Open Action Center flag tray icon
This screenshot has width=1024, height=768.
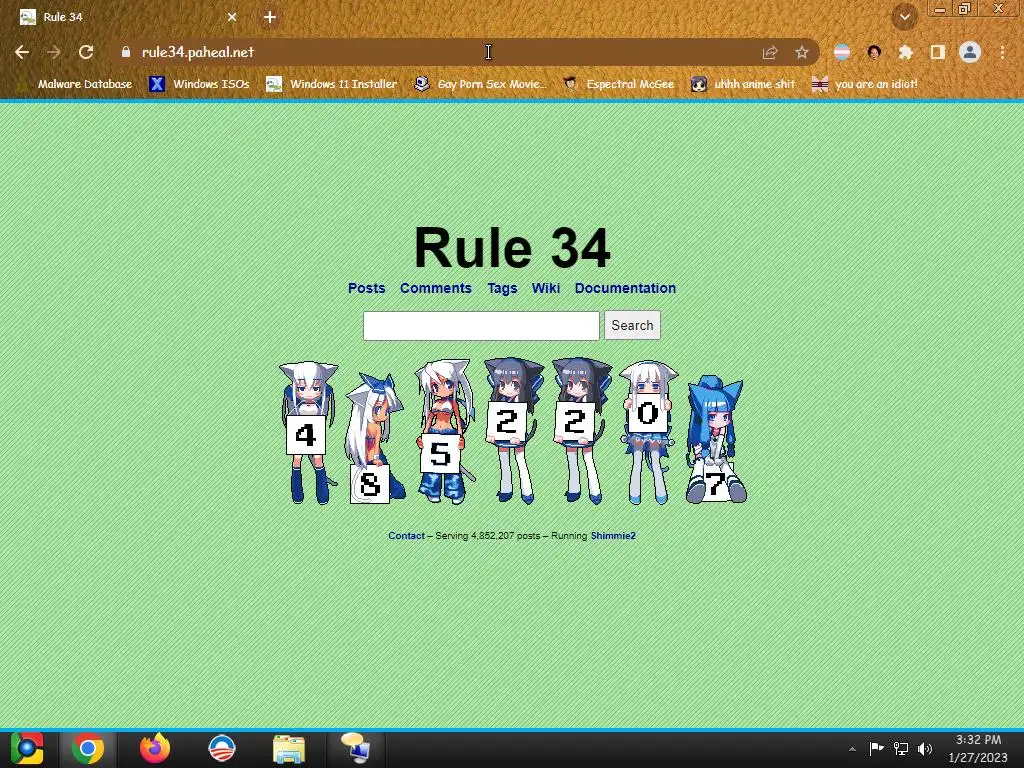876,748
